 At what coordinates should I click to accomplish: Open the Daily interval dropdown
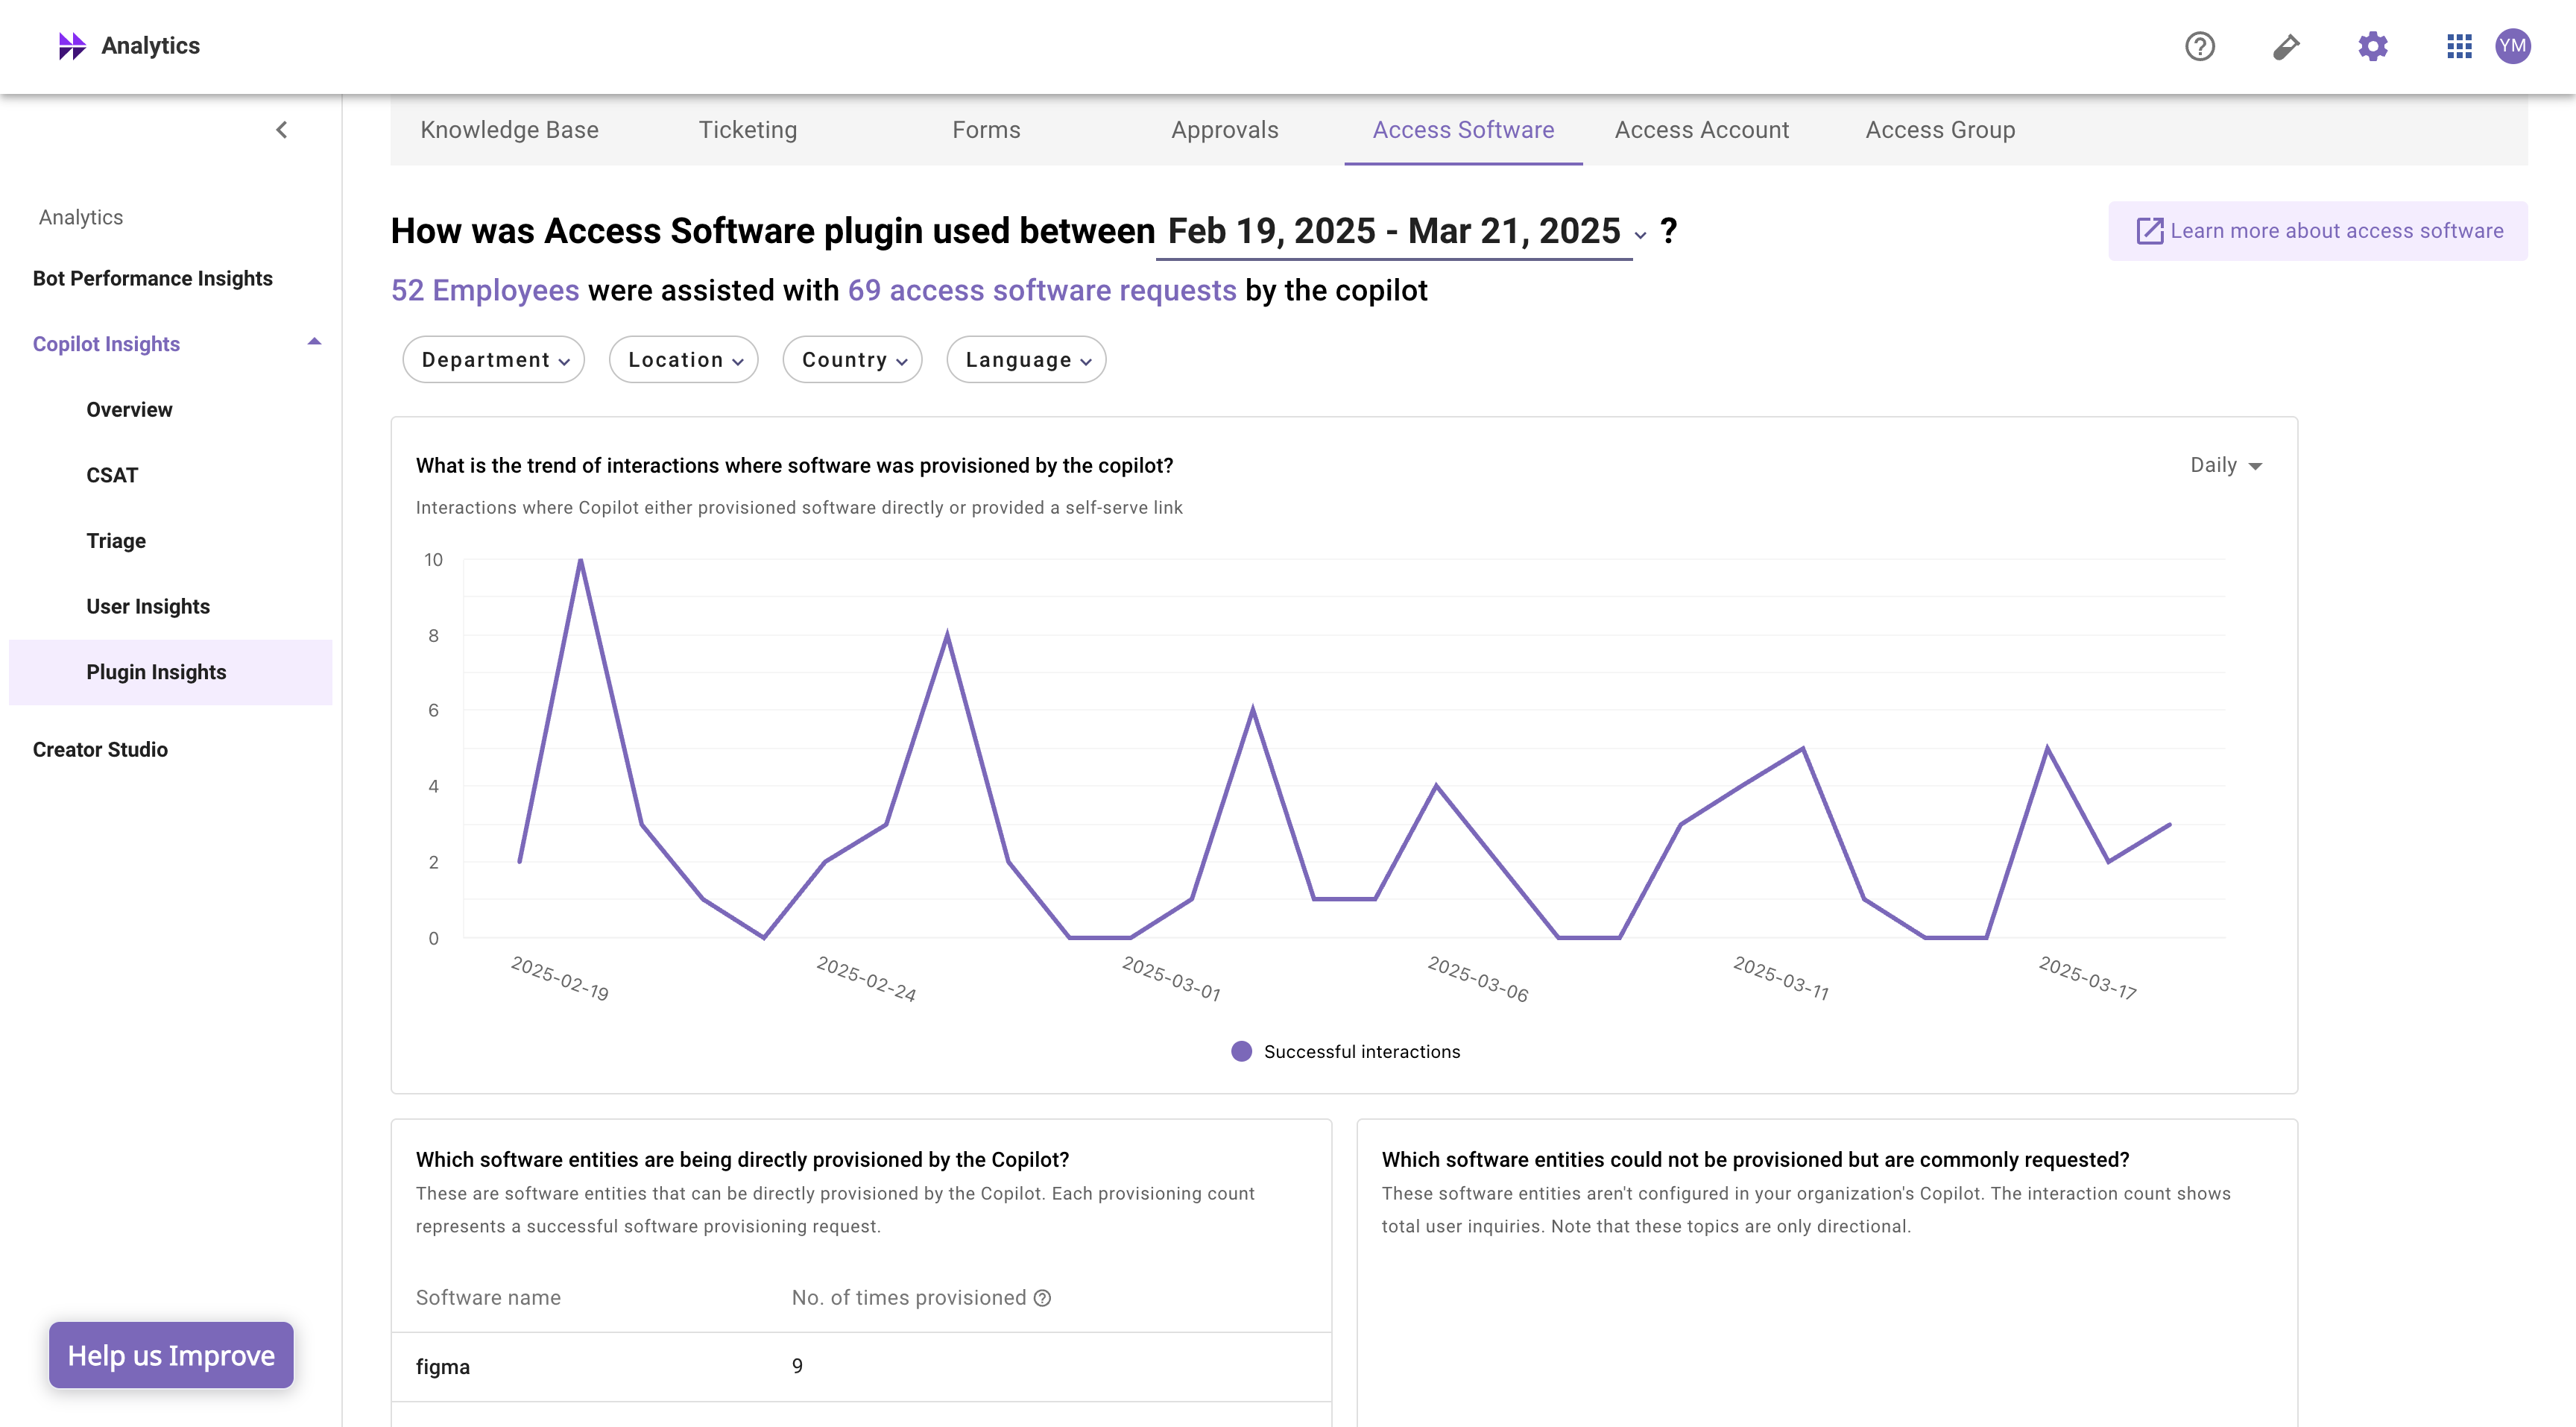click(x=2225, y=465)
